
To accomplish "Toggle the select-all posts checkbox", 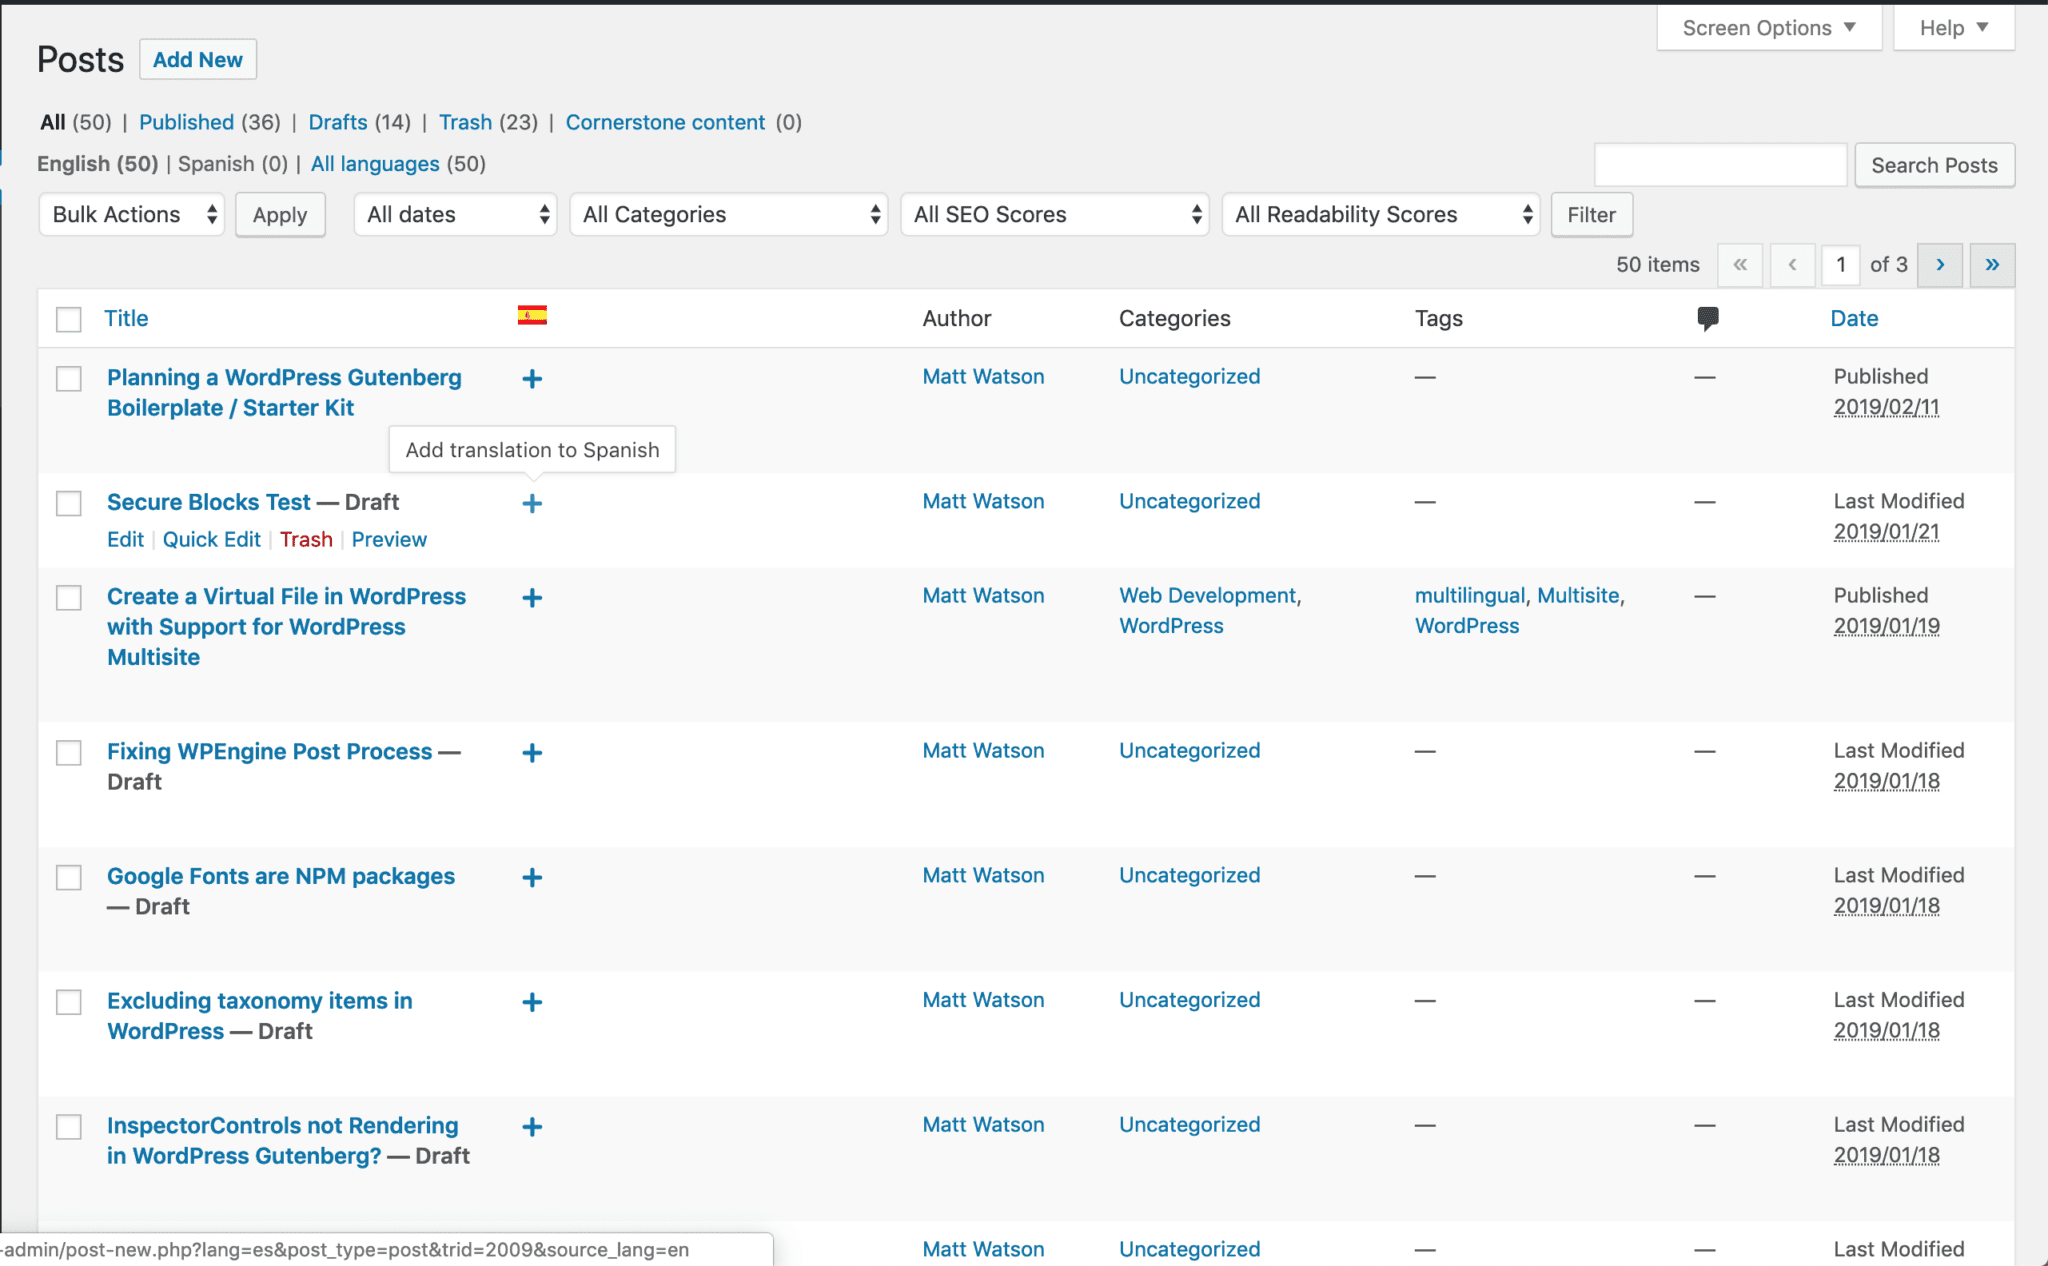I will pyautogui.click(x=69, y=320).
